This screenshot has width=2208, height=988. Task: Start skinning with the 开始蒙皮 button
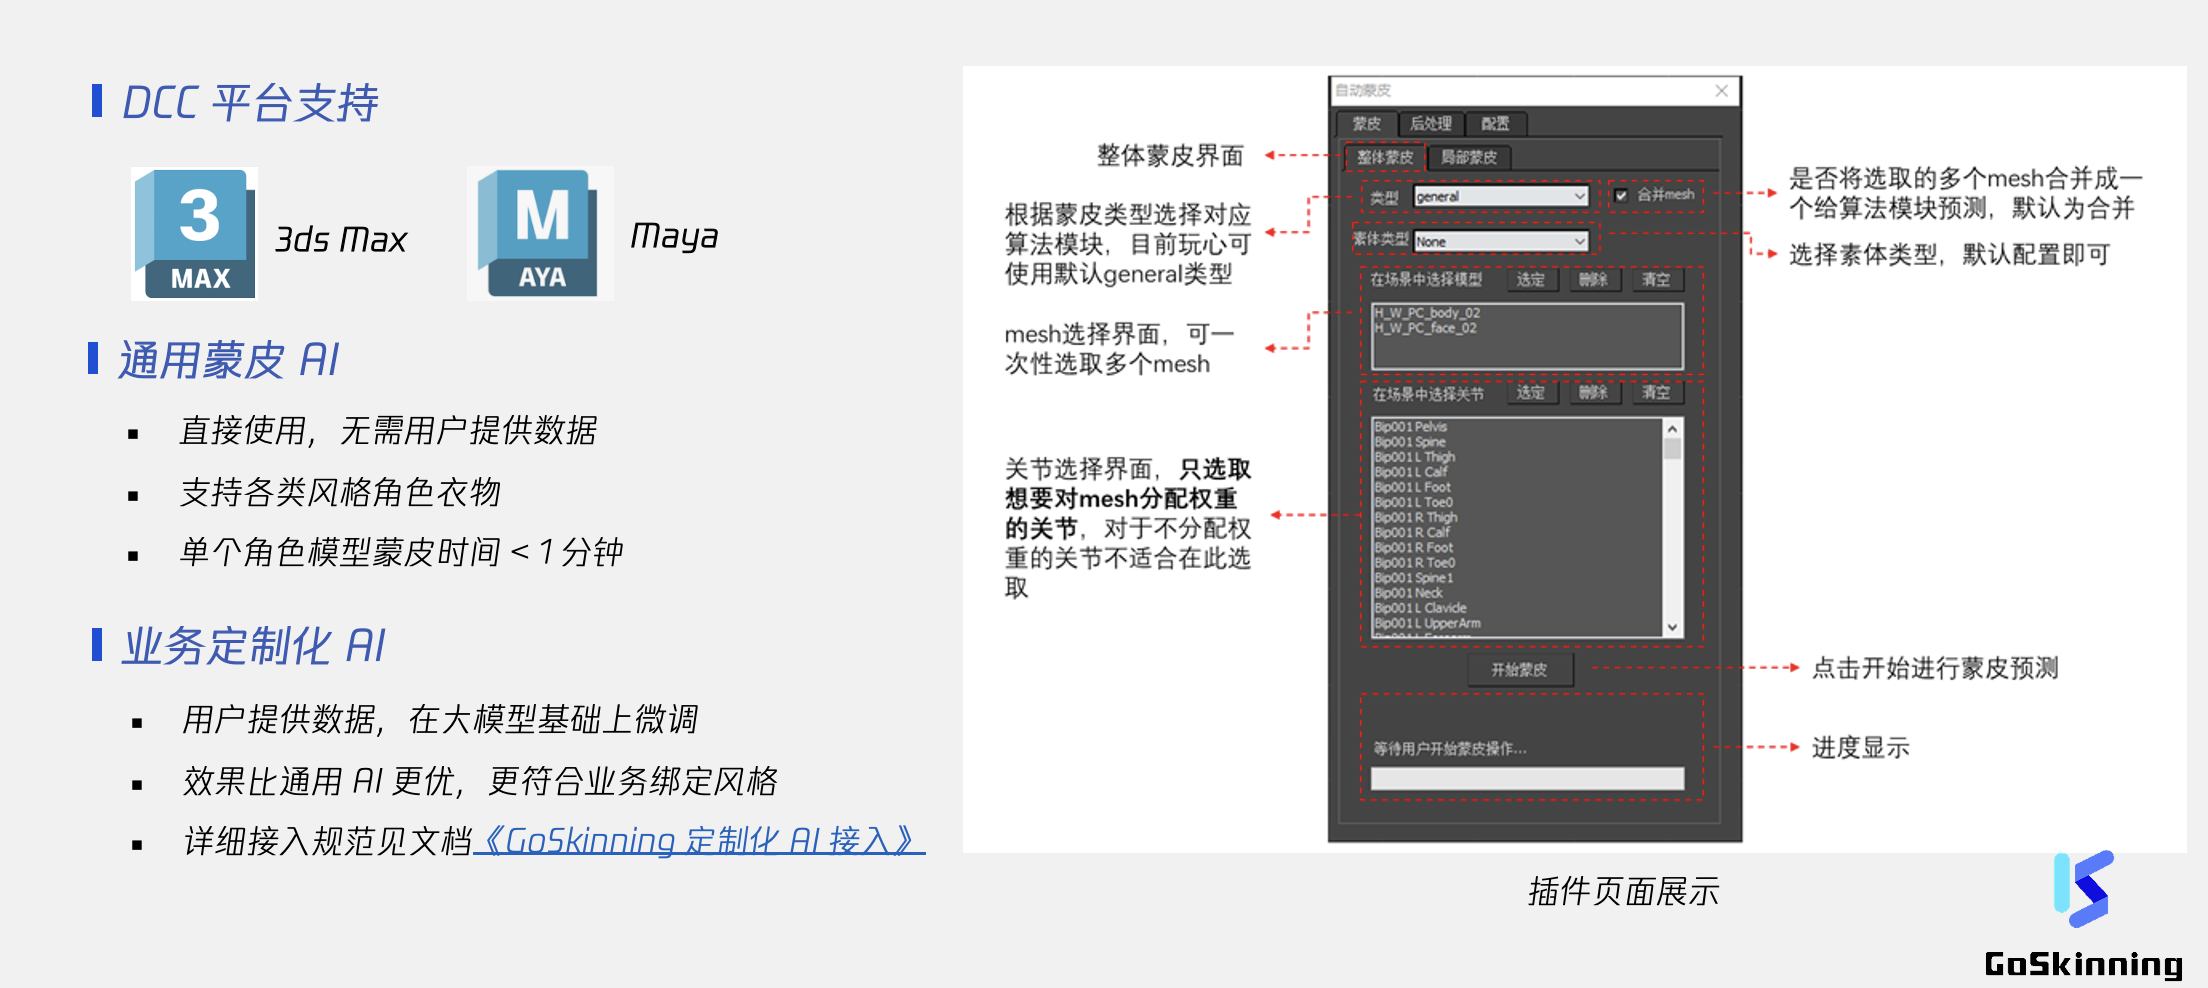[1519, 670]
